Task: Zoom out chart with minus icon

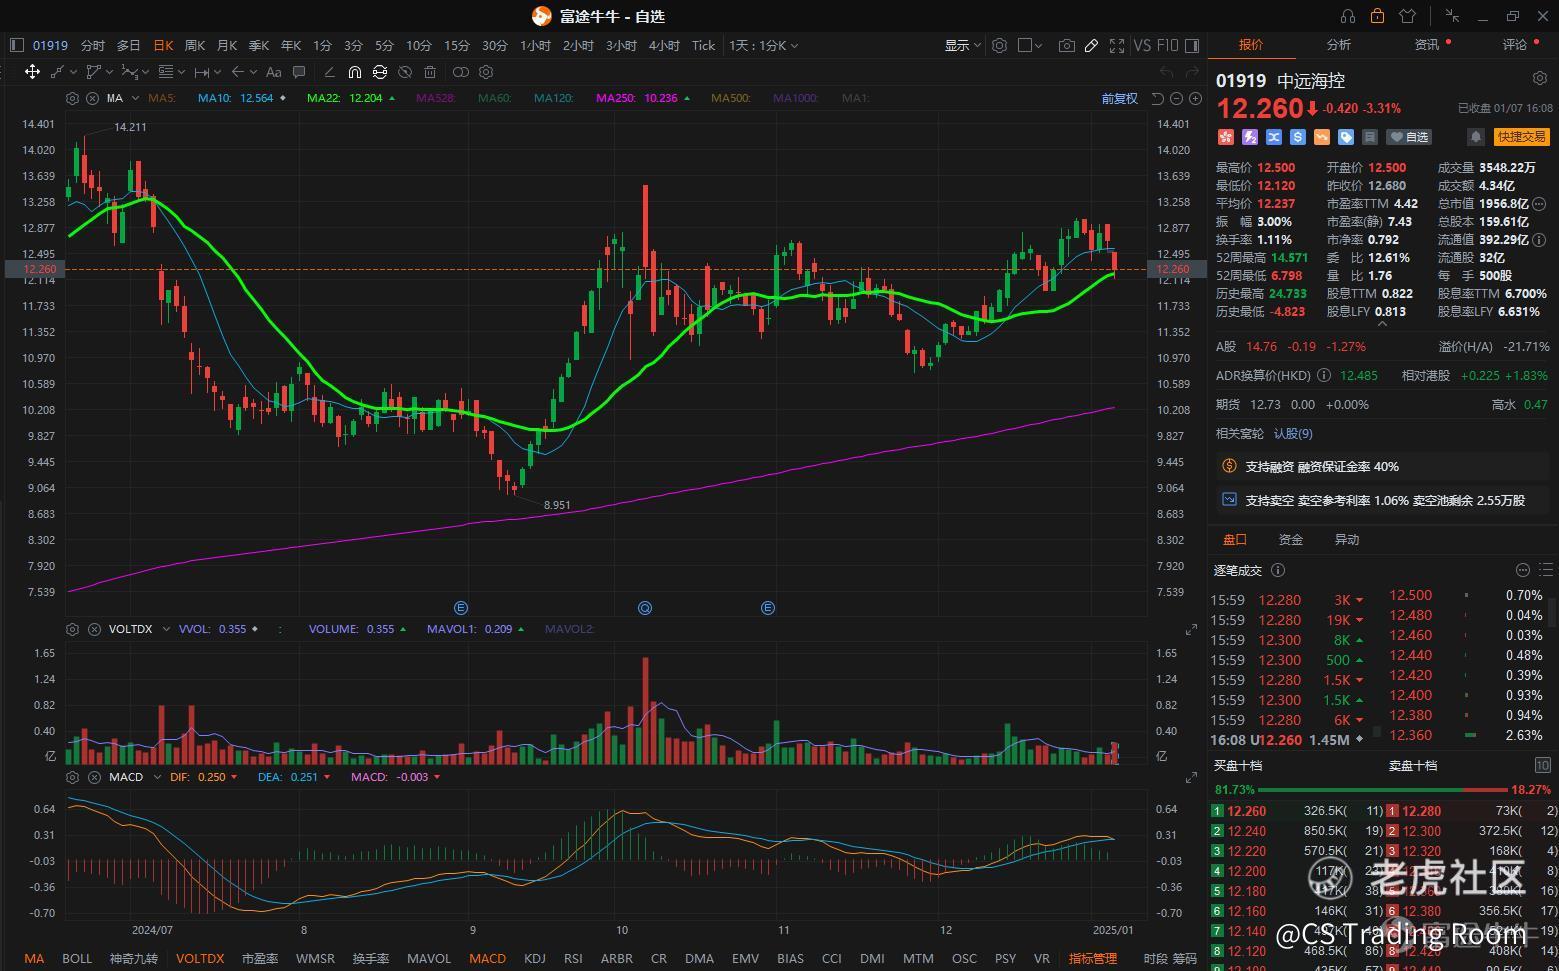Action: pos(1176,98)
